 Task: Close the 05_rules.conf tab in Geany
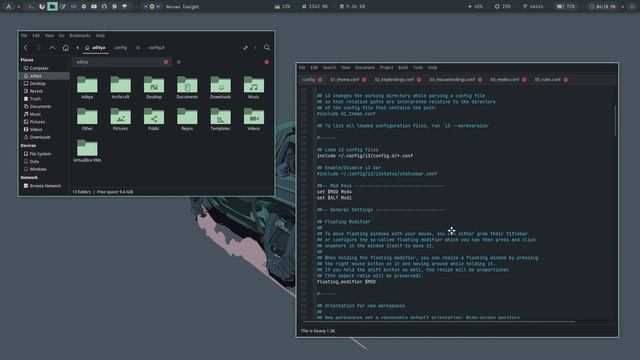click(566, 80)
